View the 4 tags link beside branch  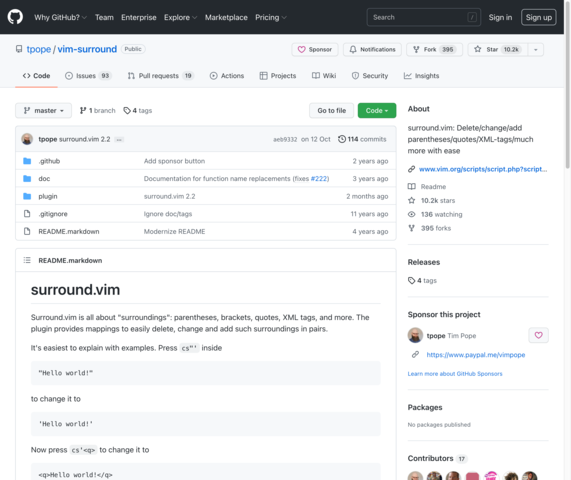click(138, 110)
